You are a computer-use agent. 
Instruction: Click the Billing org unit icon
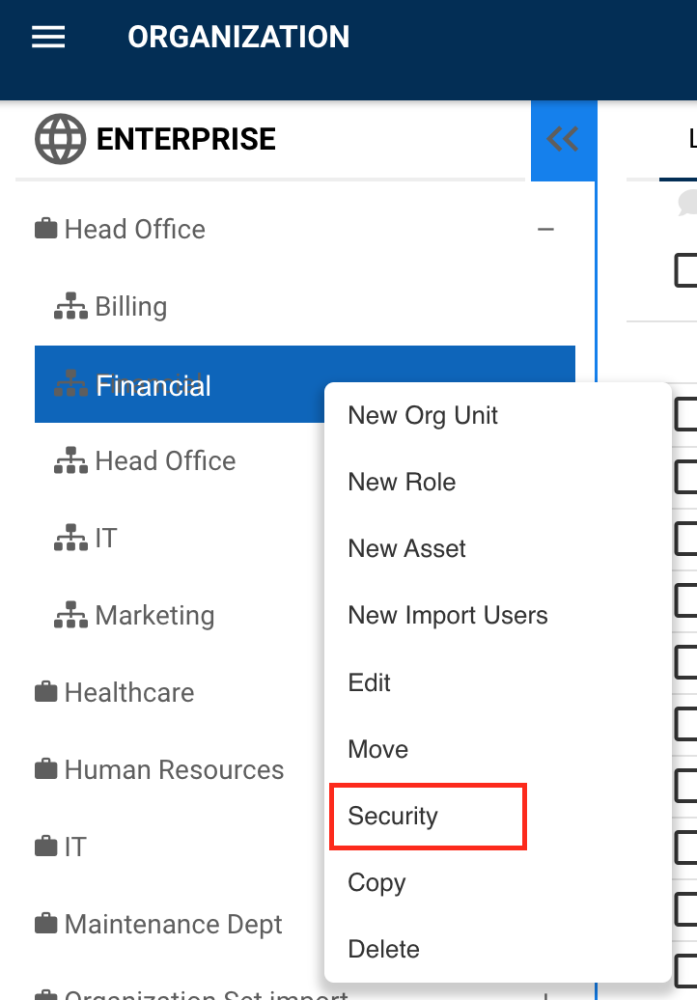click(71, 307)
